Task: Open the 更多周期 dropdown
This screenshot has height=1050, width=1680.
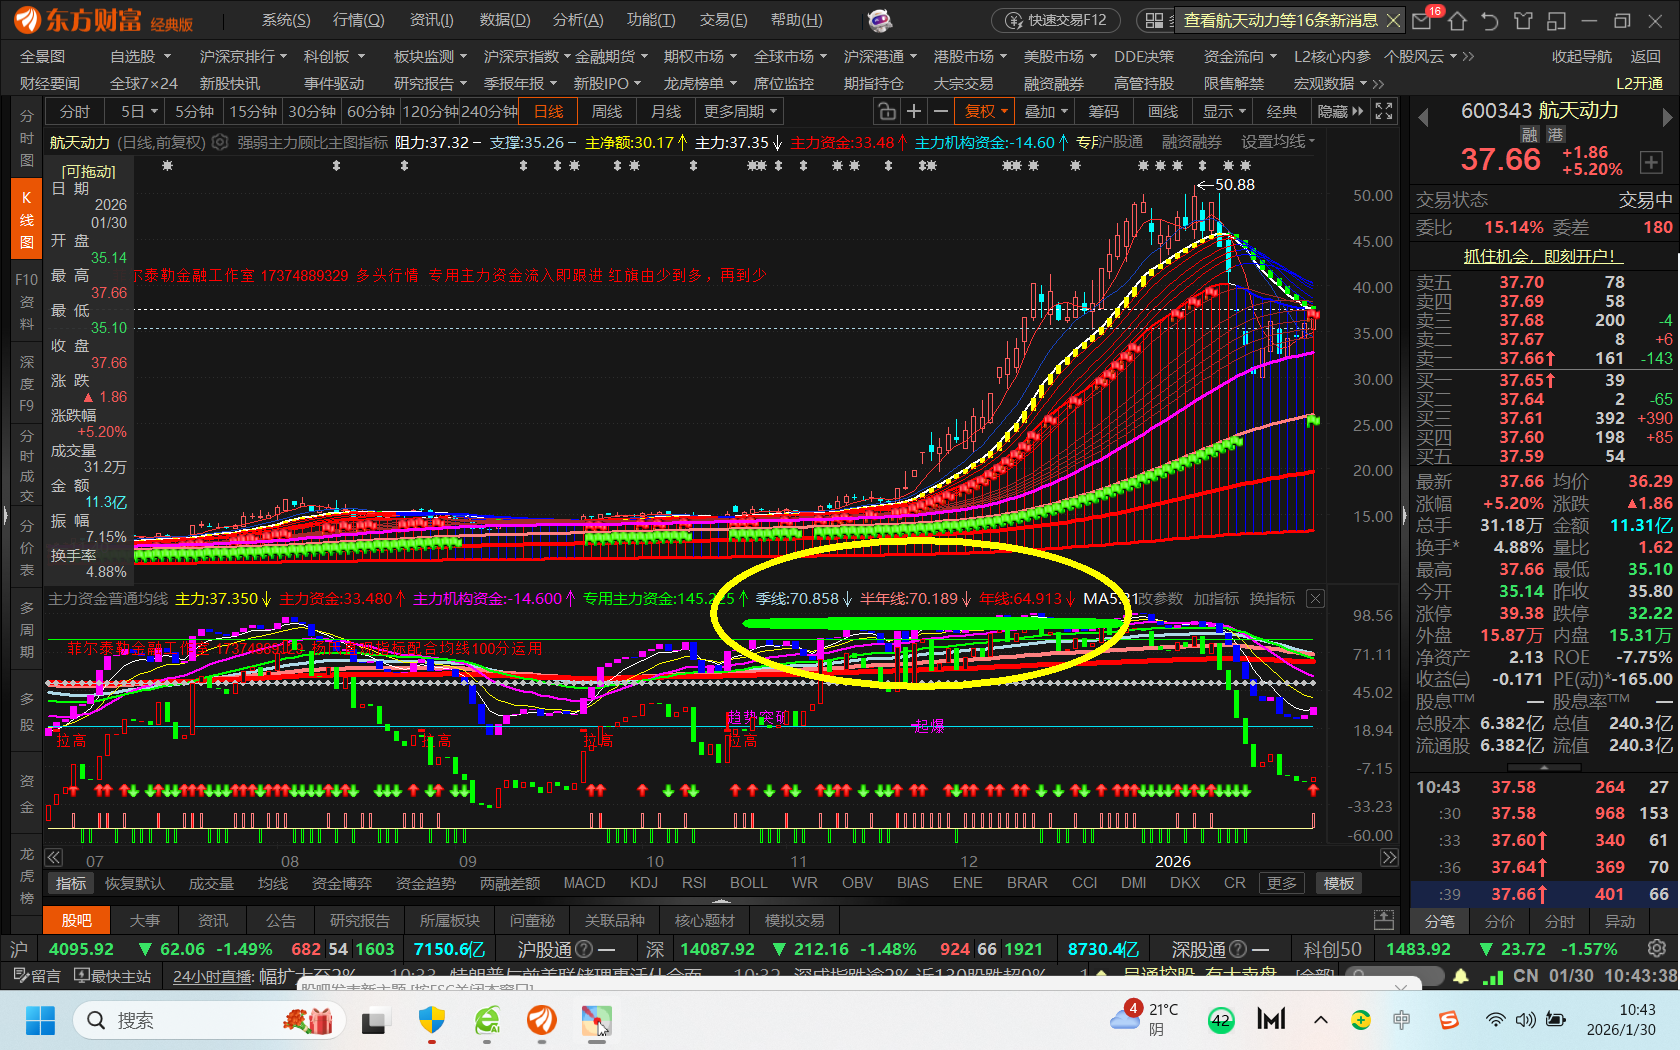Action: (740, 112)
